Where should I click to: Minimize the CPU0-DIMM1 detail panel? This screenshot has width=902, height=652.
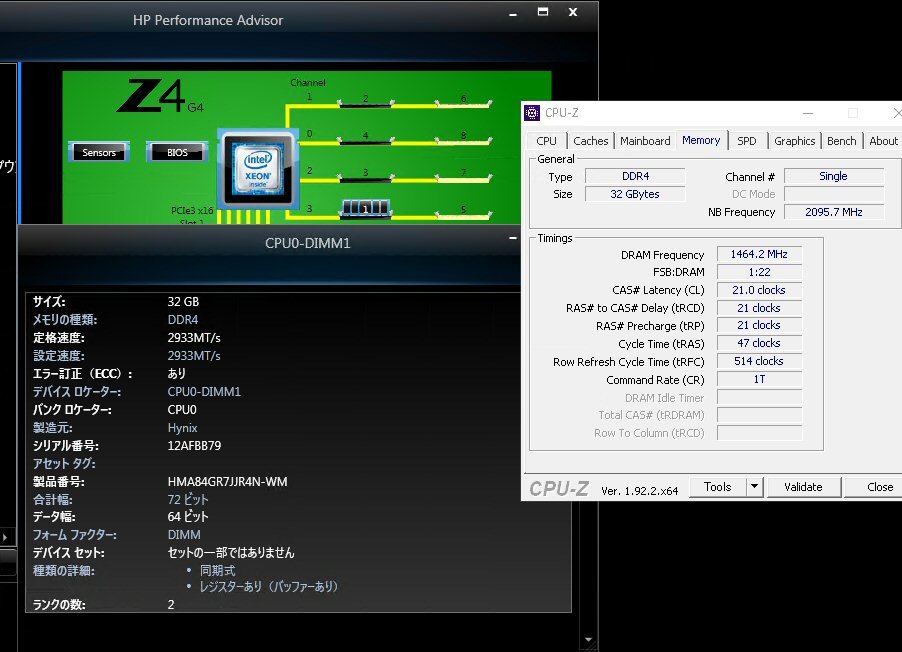pyautogui.click(x=513, y=238)
